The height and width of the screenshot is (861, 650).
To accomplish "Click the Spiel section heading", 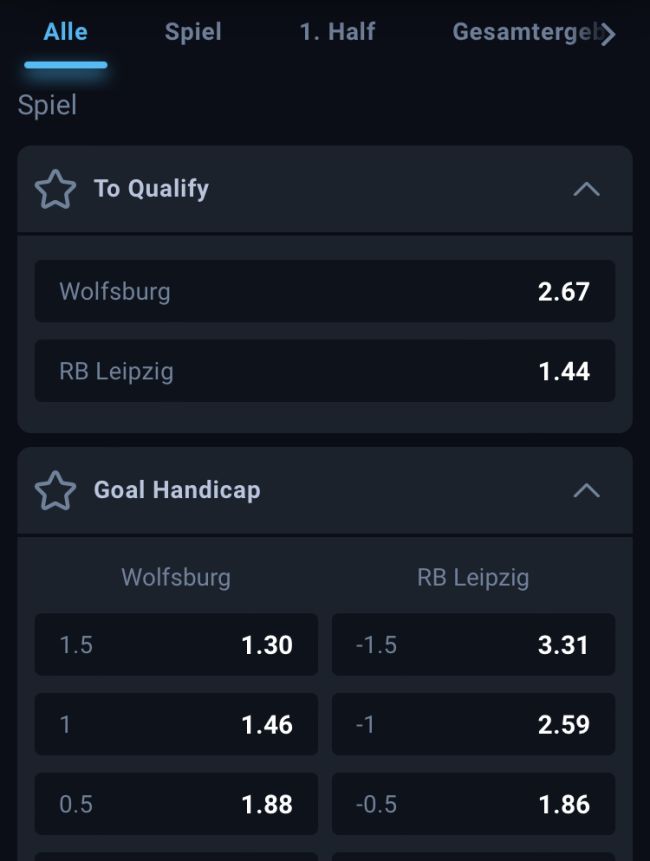I will [47, 105].
